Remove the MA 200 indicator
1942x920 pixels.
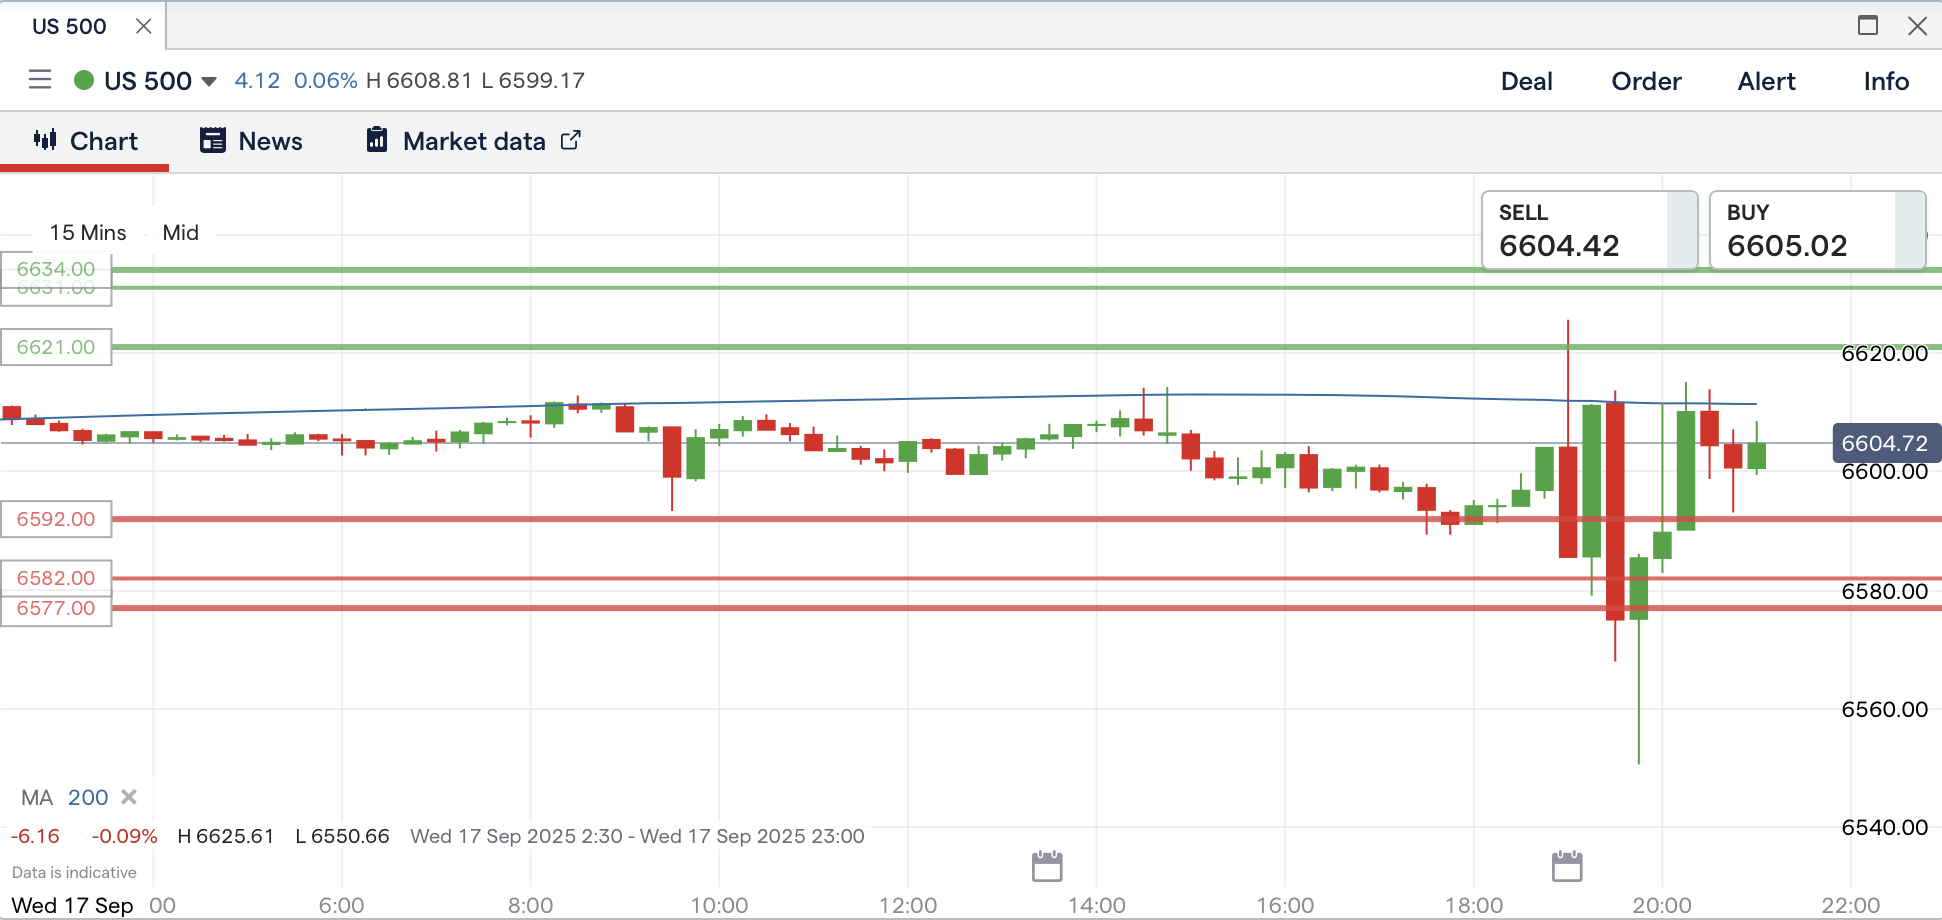(129, 797)
